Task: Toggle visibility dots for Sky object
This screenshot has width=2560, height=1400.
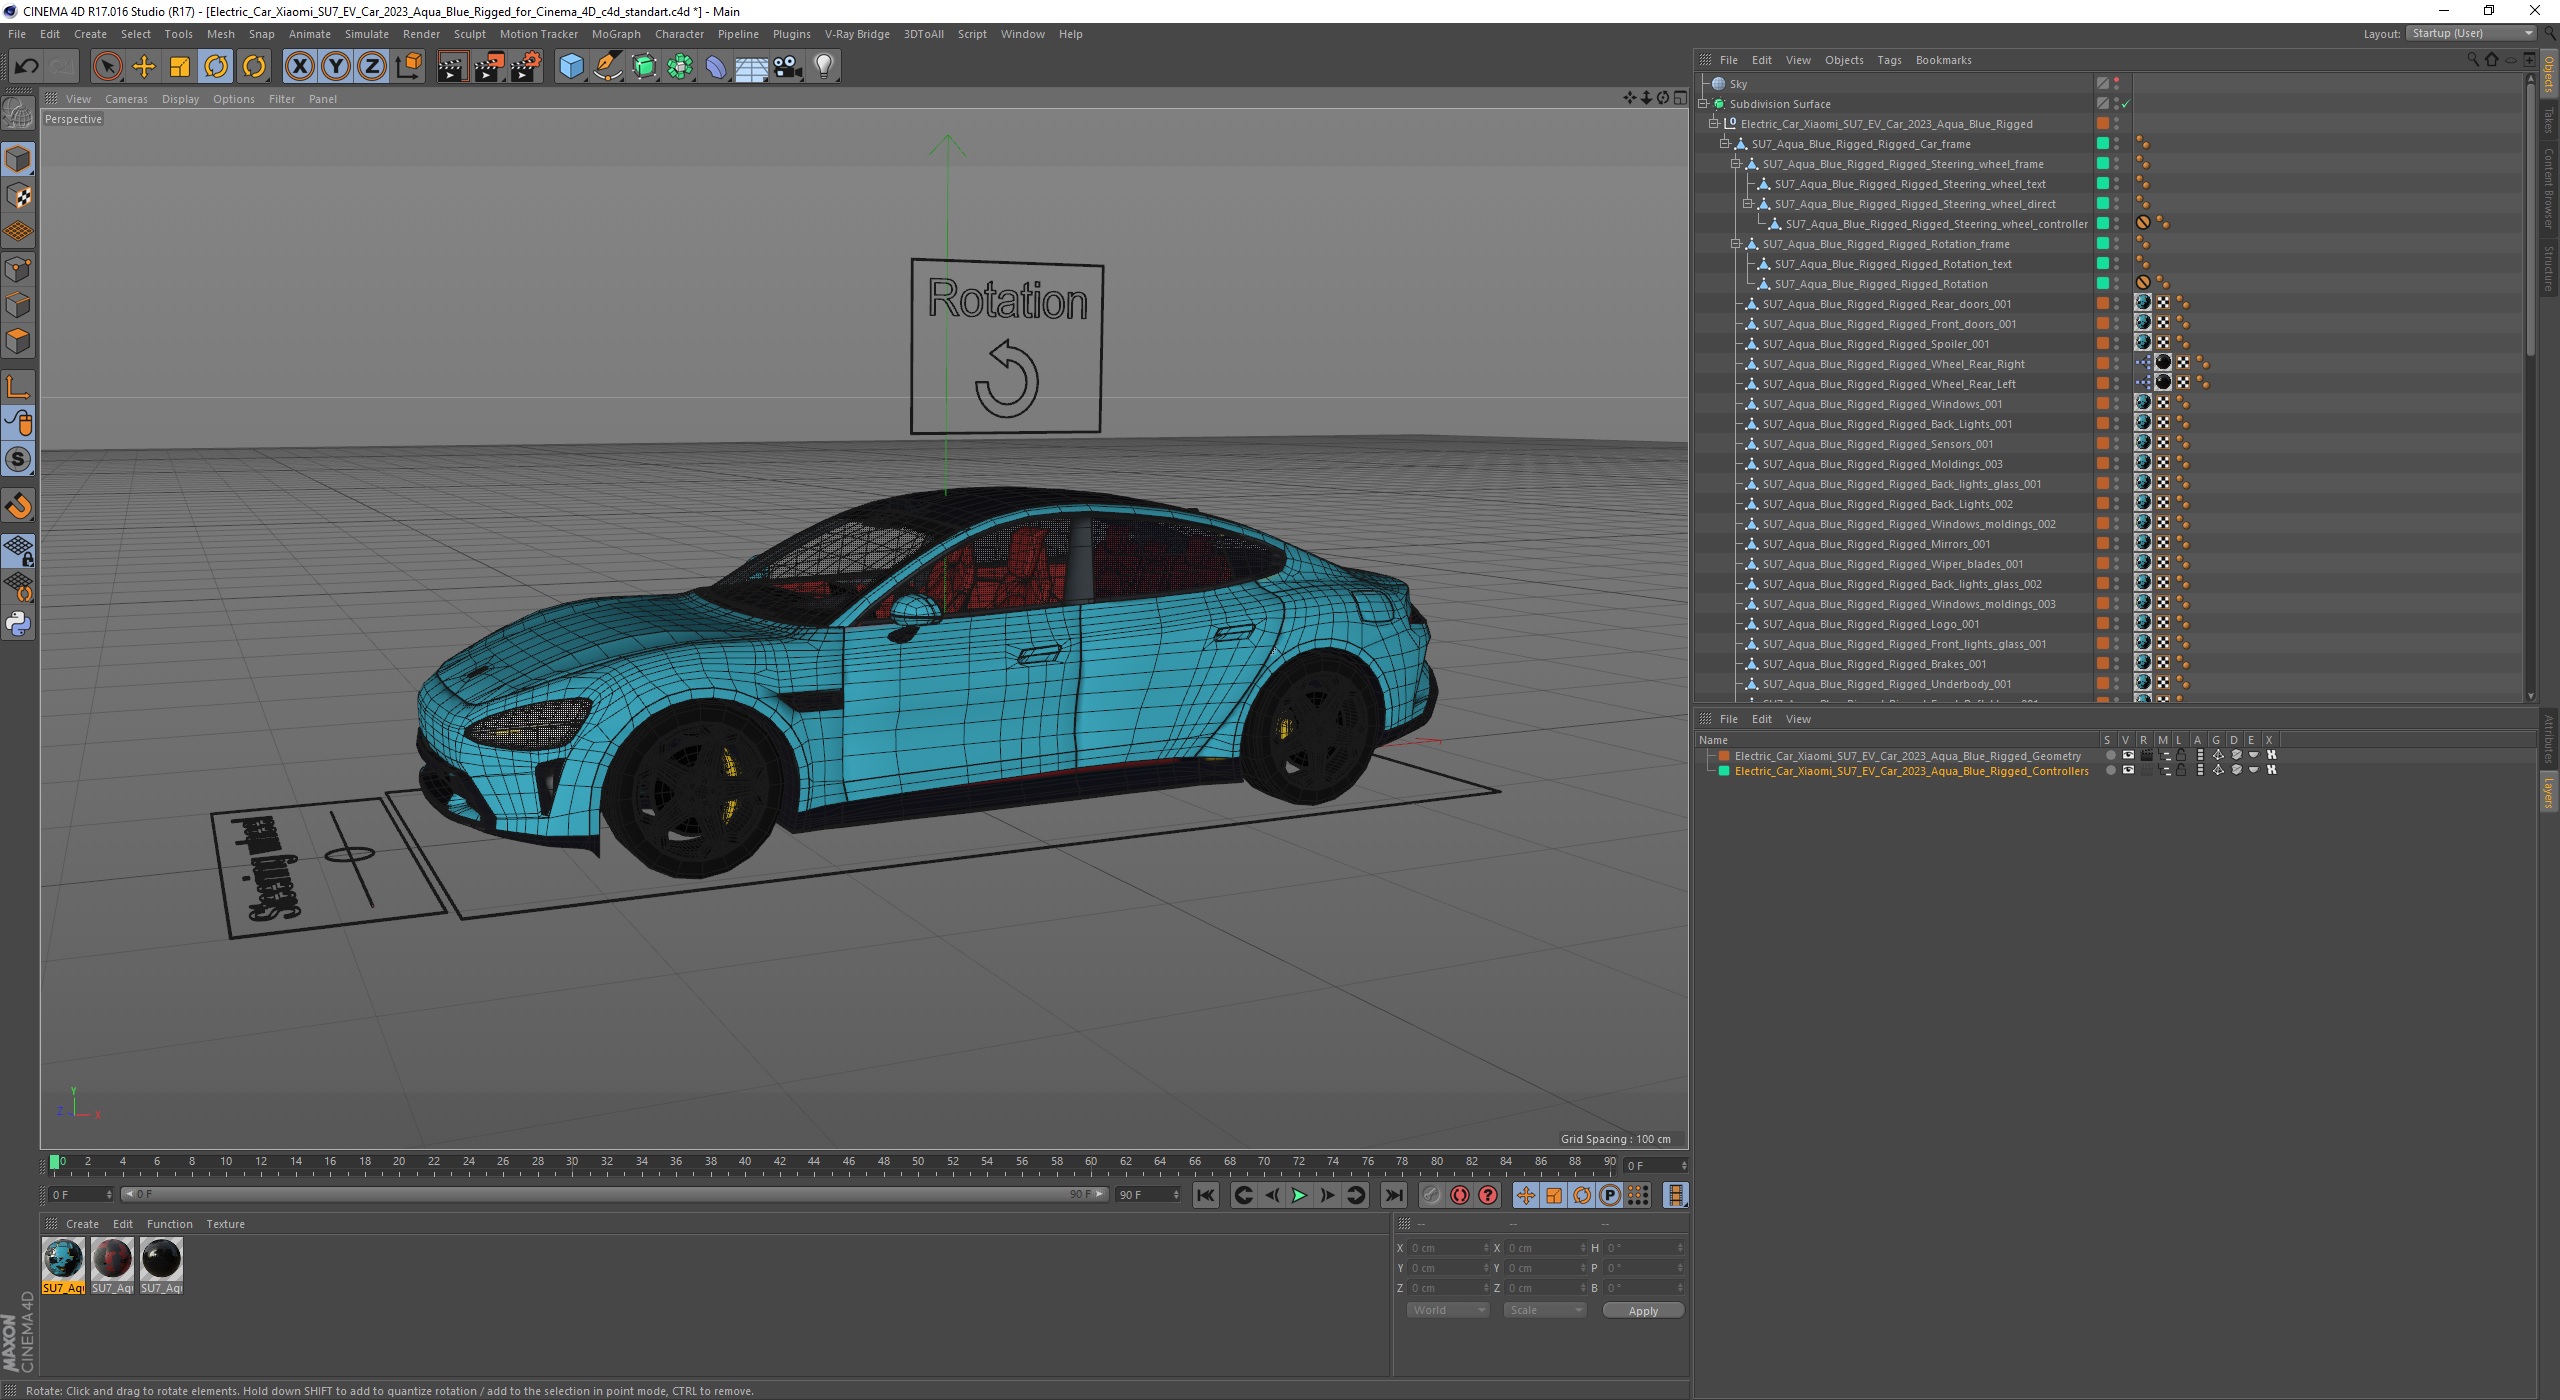Action: (x=2116, y=84)
